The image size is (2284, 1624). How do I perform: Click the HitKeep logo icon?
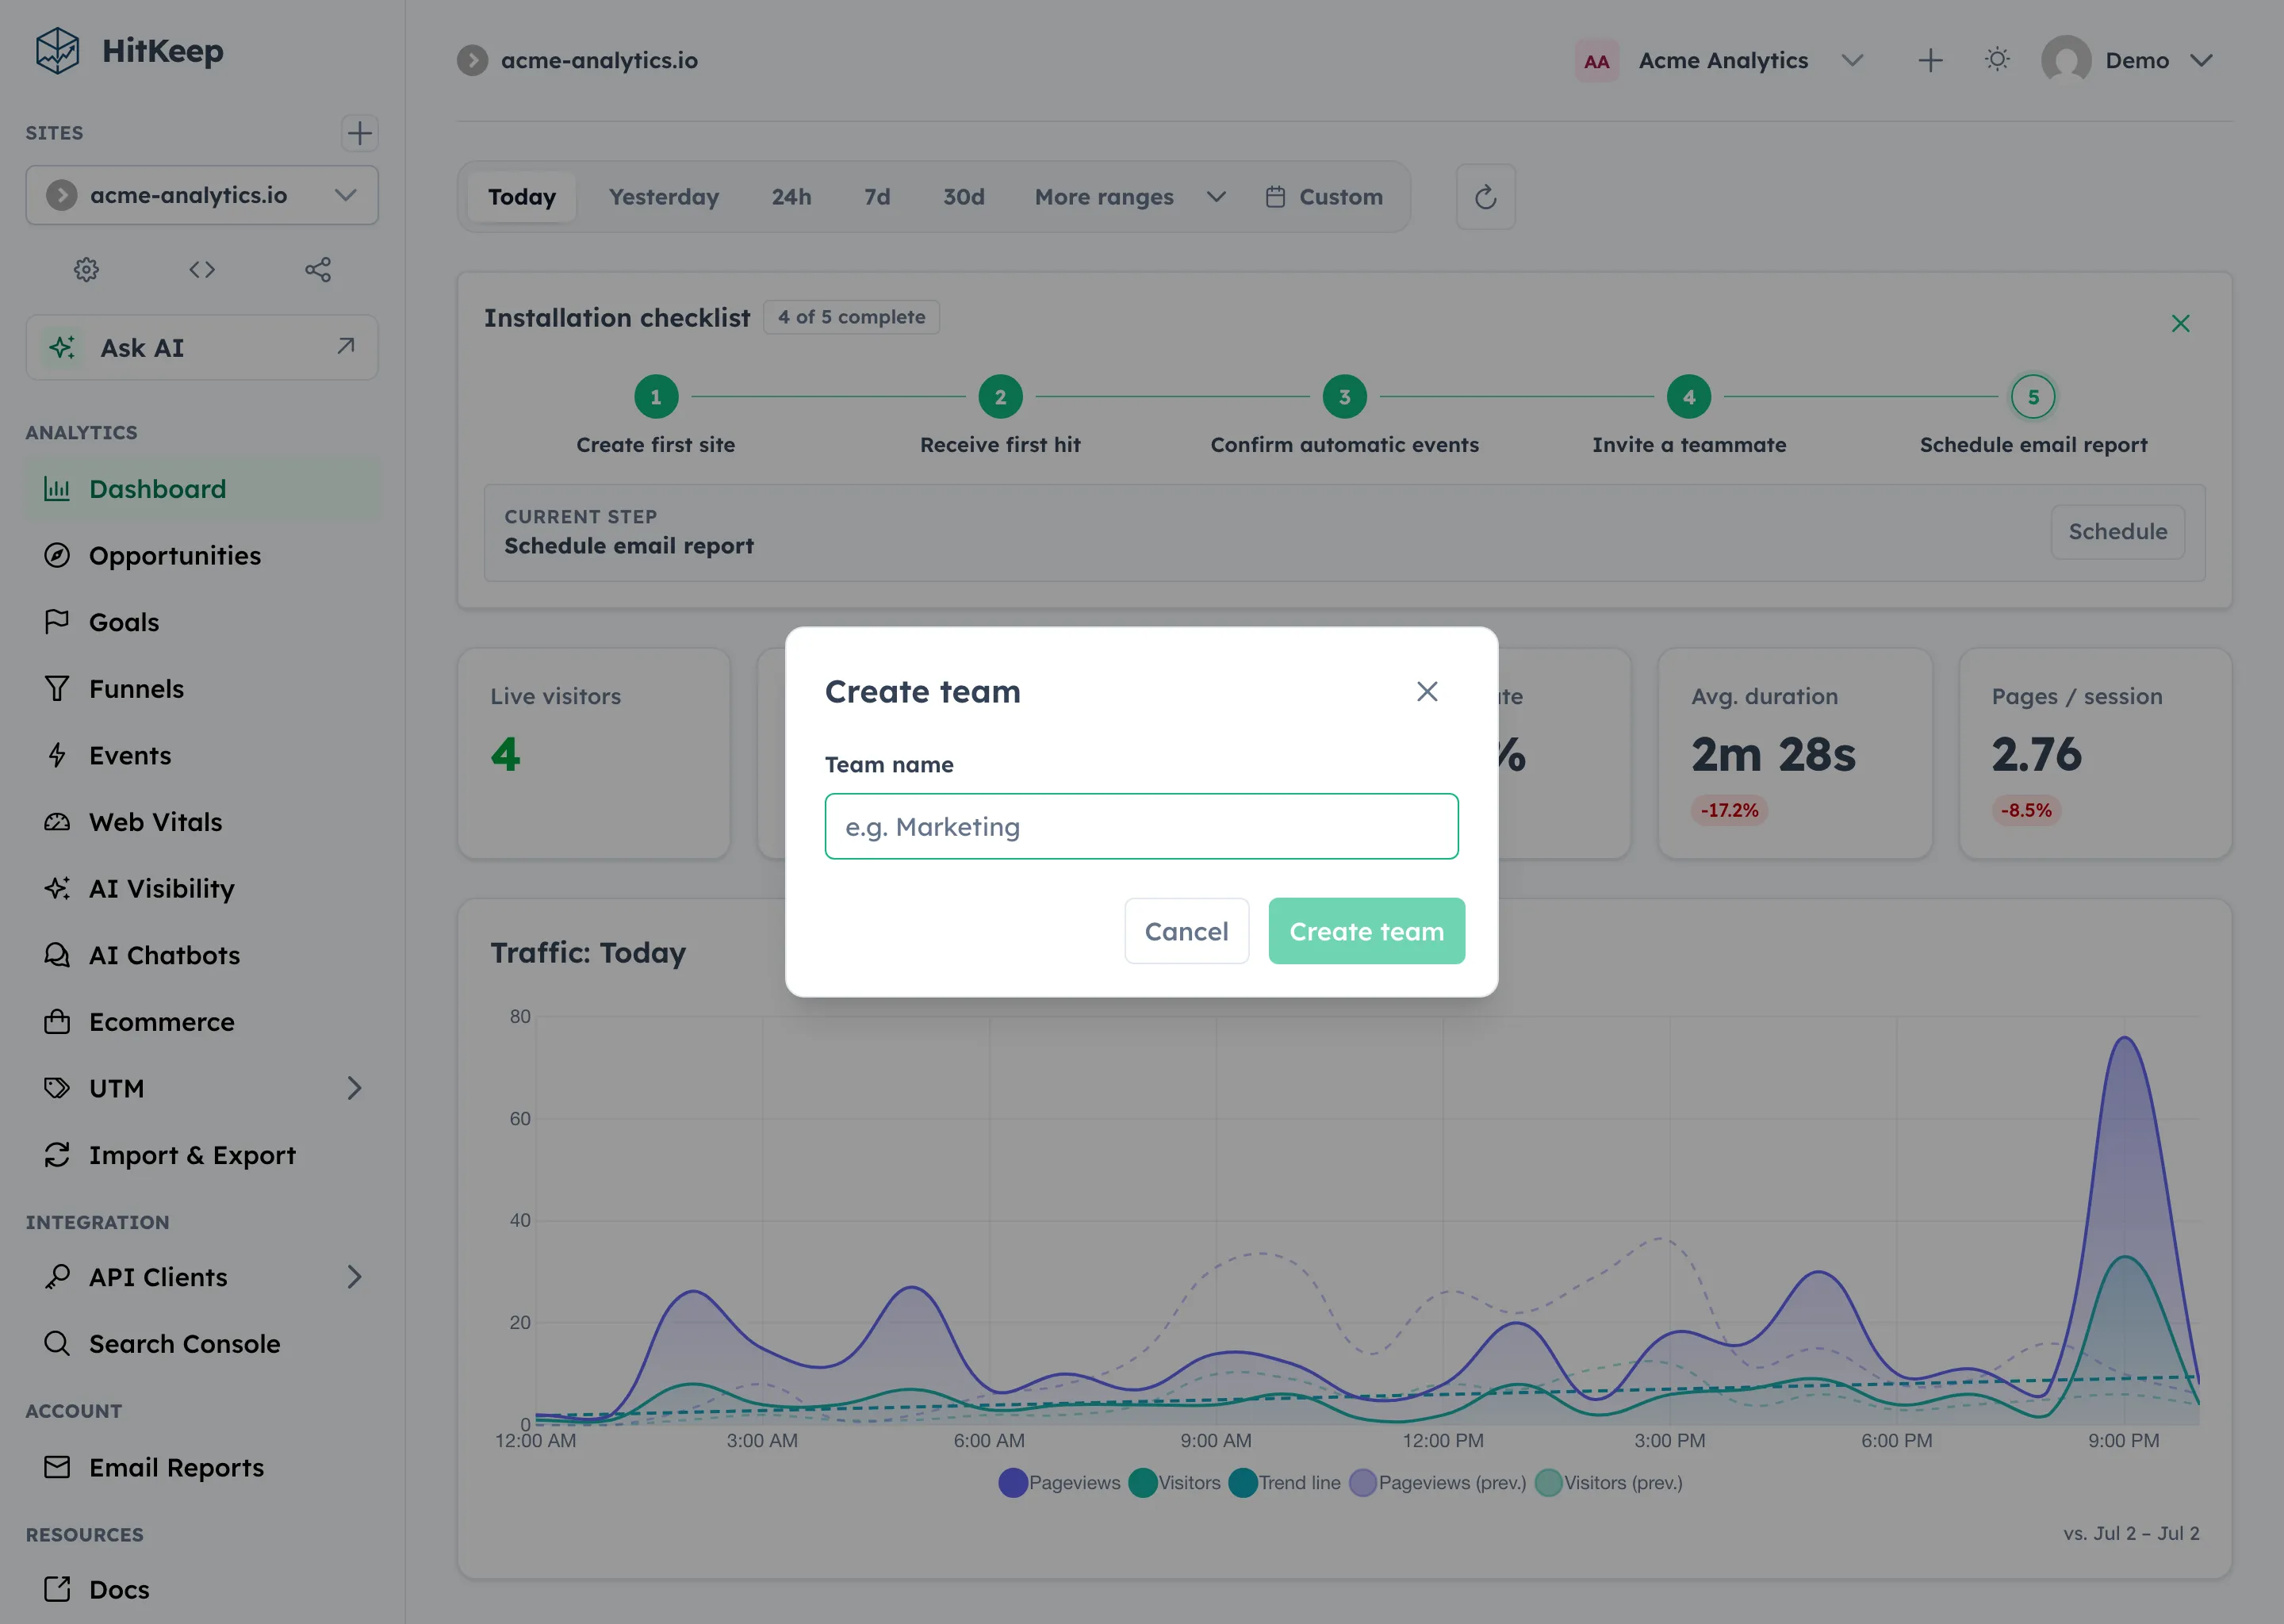point(57,51)
